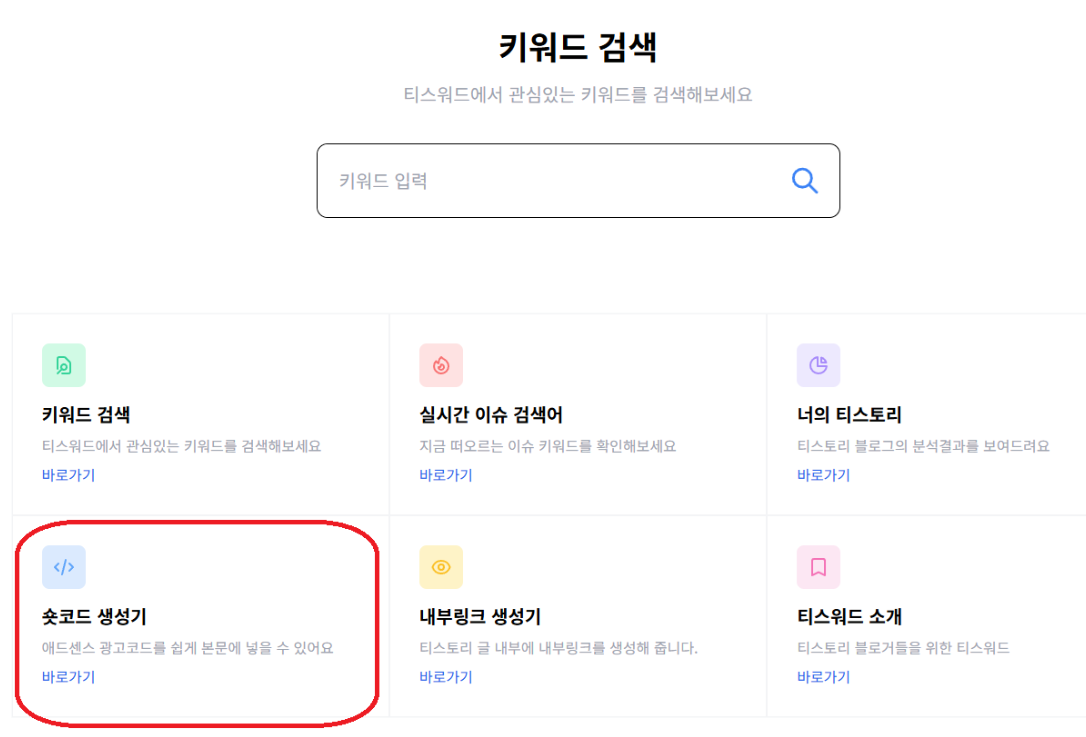Click the magnifying glass search icon
The height and width of the screenshot is (737, 1086).
805,181
